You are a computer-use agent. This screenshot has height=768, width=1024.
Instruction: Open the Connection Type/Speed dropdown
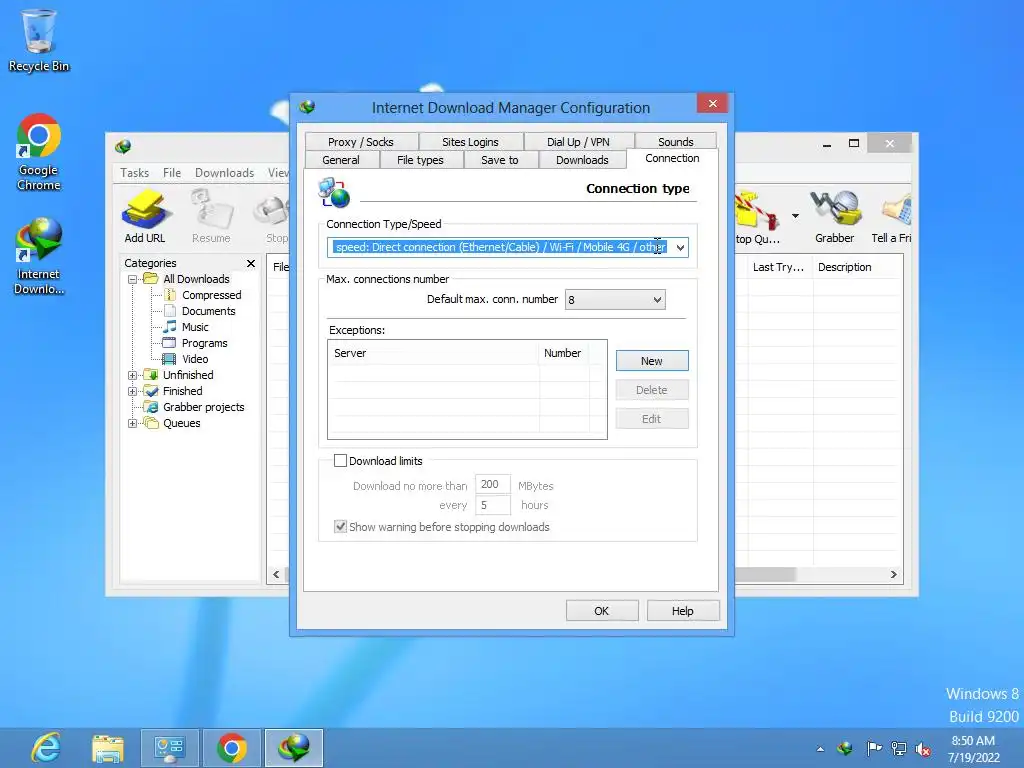(680, 248)
